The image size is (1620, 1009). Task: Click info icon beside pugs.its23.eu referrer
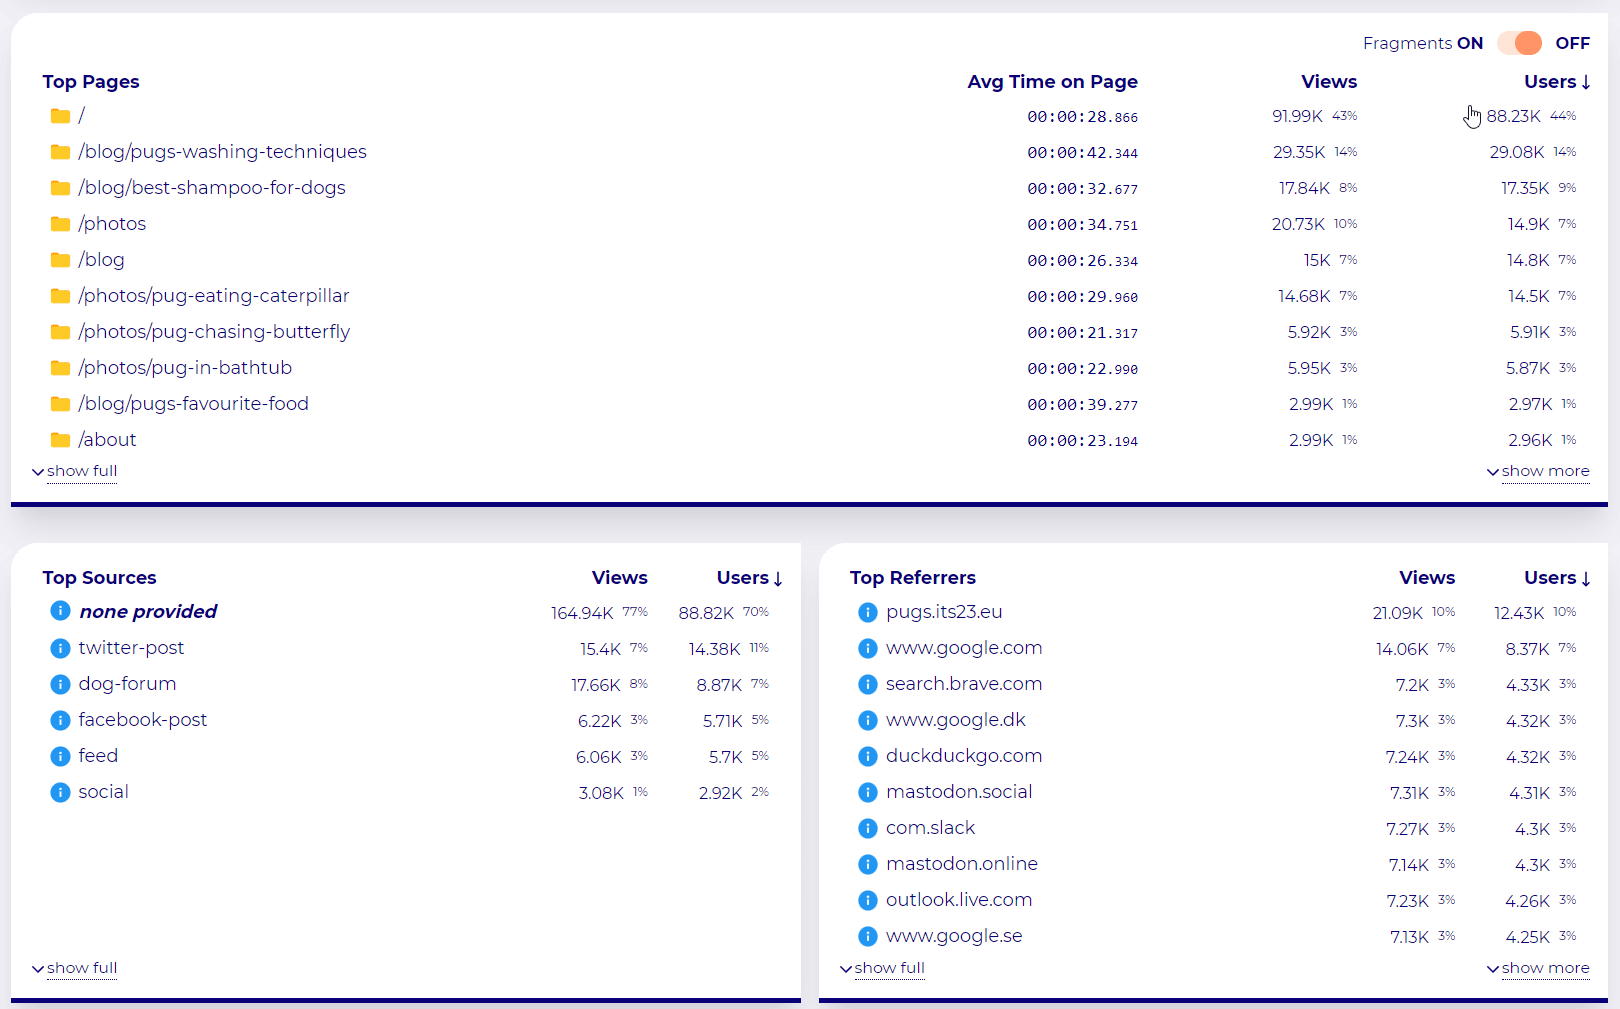tap(868, 612)
